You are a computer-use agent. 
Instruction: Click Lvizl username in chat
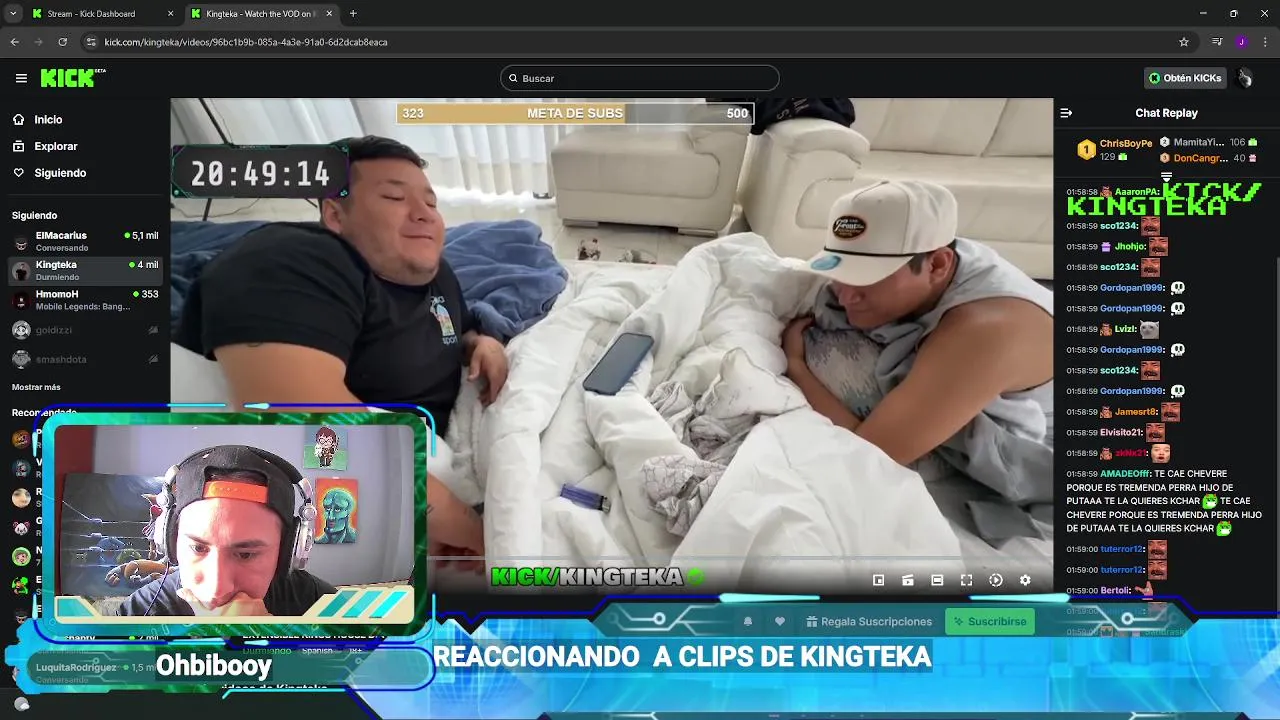[x=1125, y=329]
